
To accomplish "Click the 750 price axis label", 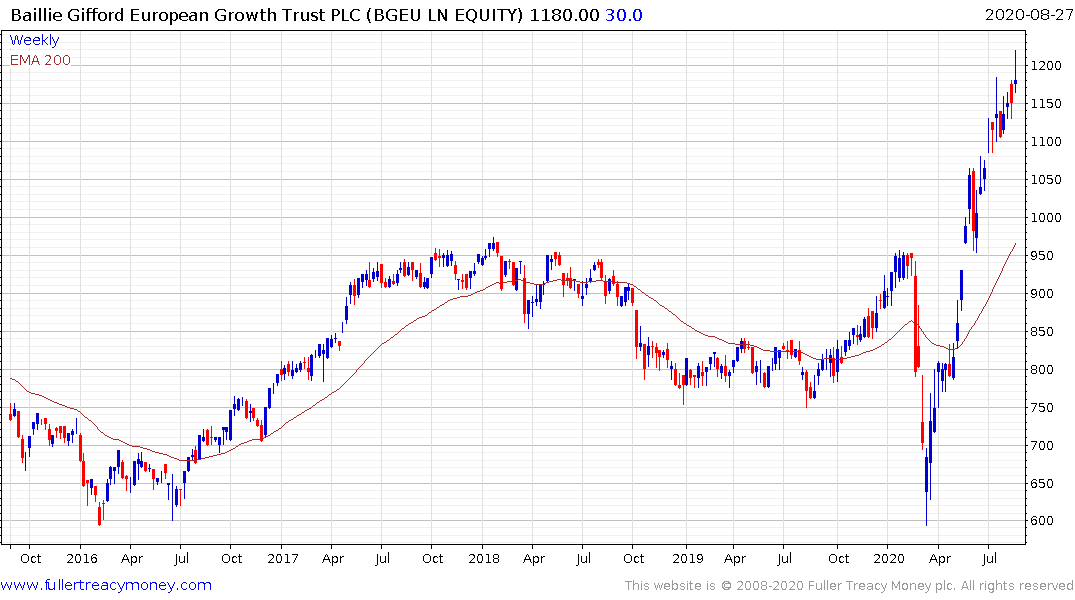I will click(x=1042, y=408).
